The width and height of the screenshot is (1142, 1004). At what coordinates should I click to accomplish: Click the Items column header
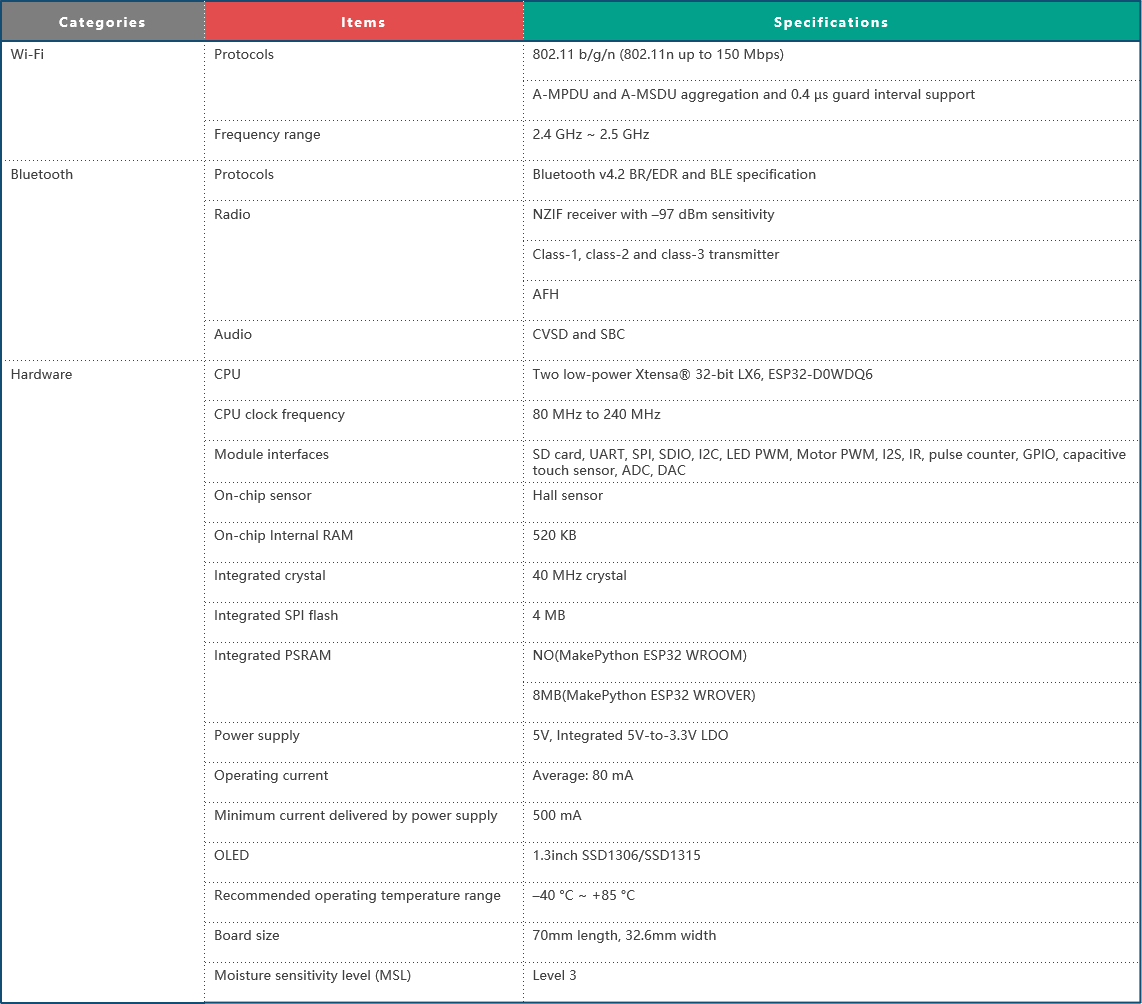click(x=363, y=22)
